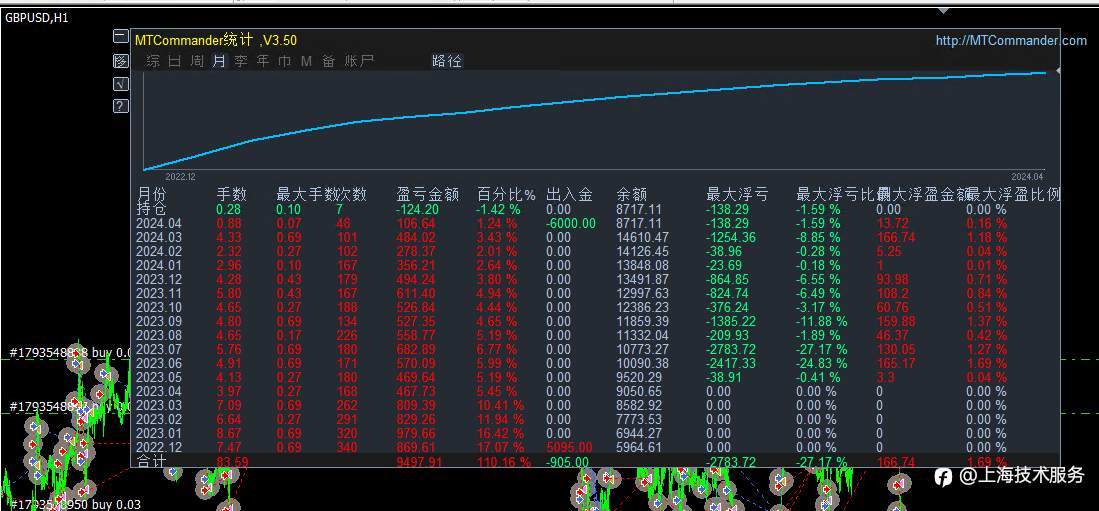Click the 14610.47 balance value

click(x=643, y=237)
